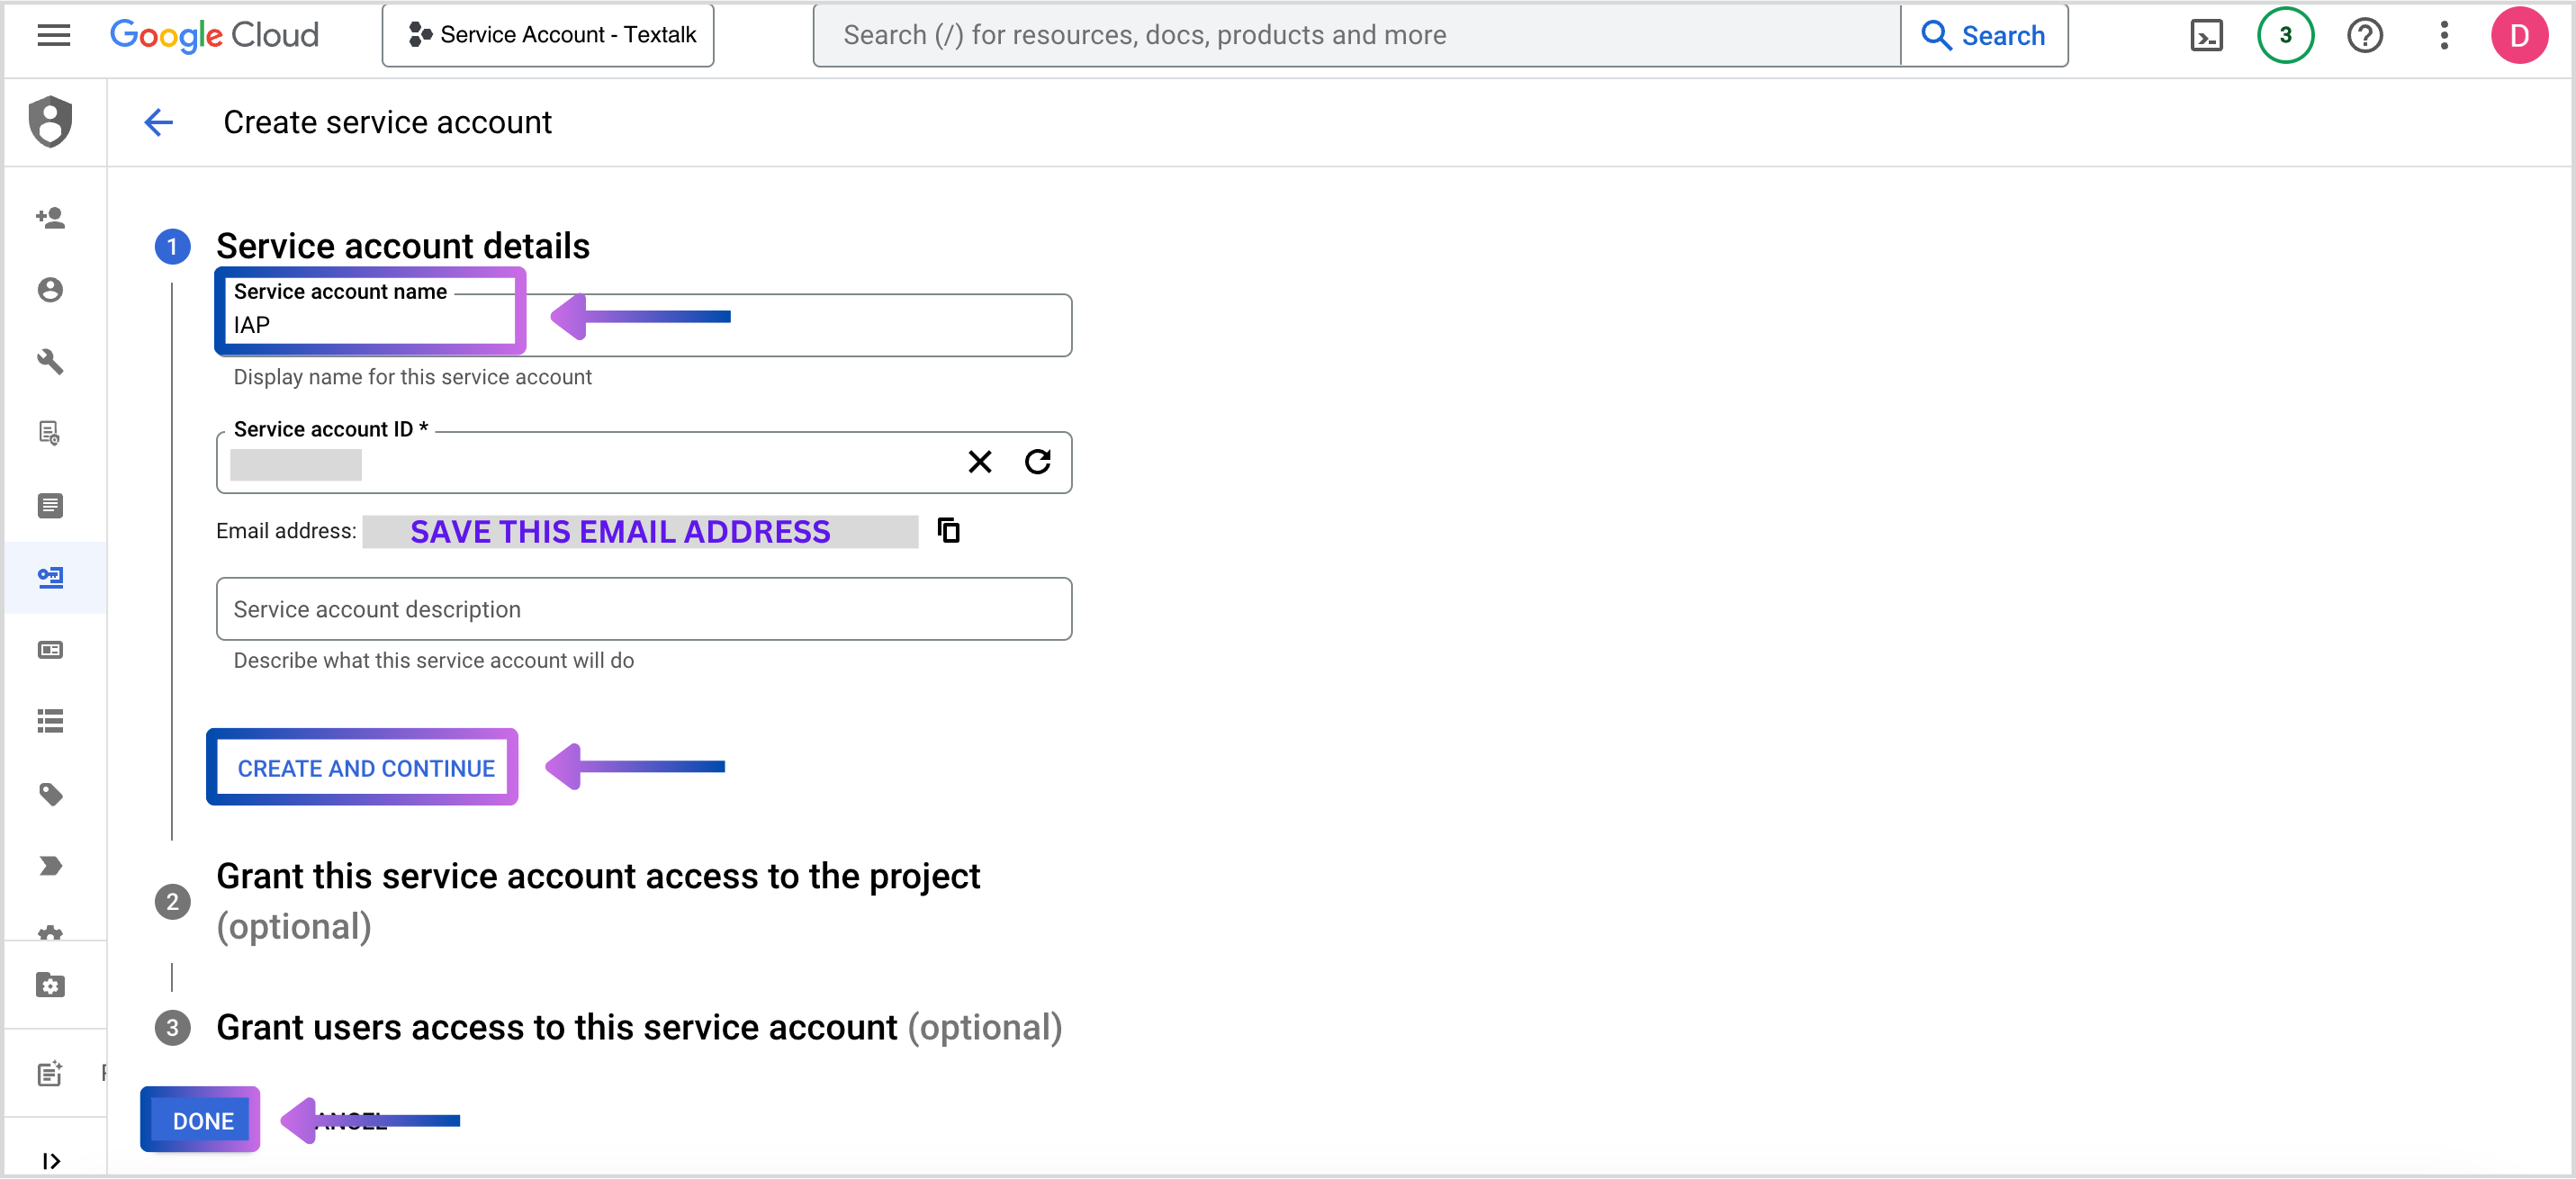Screen dimensions: 2576x1179
Task: Click the back arrow beside Create service account
Action: [x=158, y=122]
